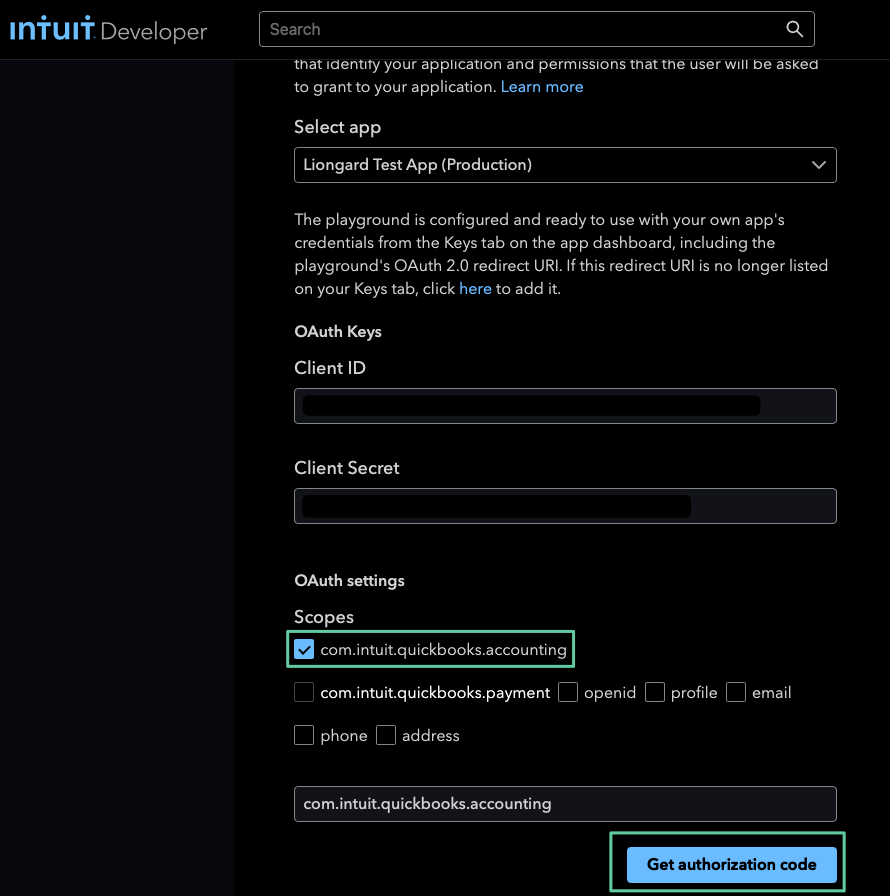Click the Select app dropdown chevron
This screenshot has width=890, height=896.
pos(819,165)
